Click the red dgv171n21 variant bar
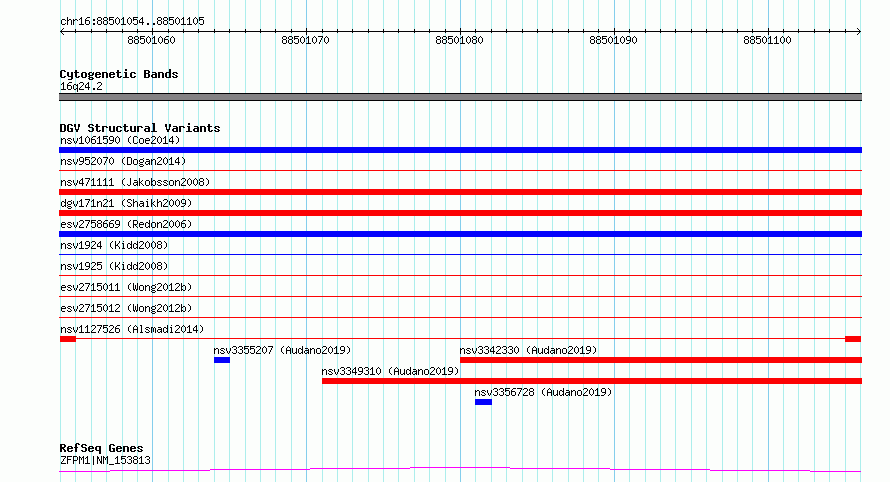Screen dimensions: 890x482 pos(460,213)
